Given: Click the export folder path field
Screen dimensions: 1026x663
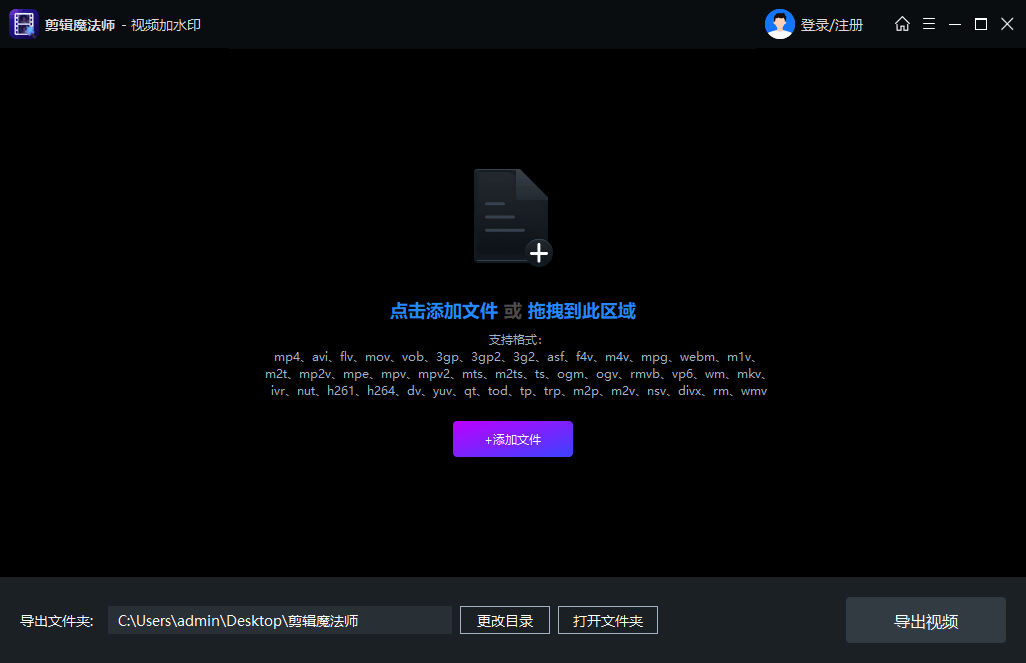Looking at the screenshot, I should pyautogui.click(x=279, y=621).
